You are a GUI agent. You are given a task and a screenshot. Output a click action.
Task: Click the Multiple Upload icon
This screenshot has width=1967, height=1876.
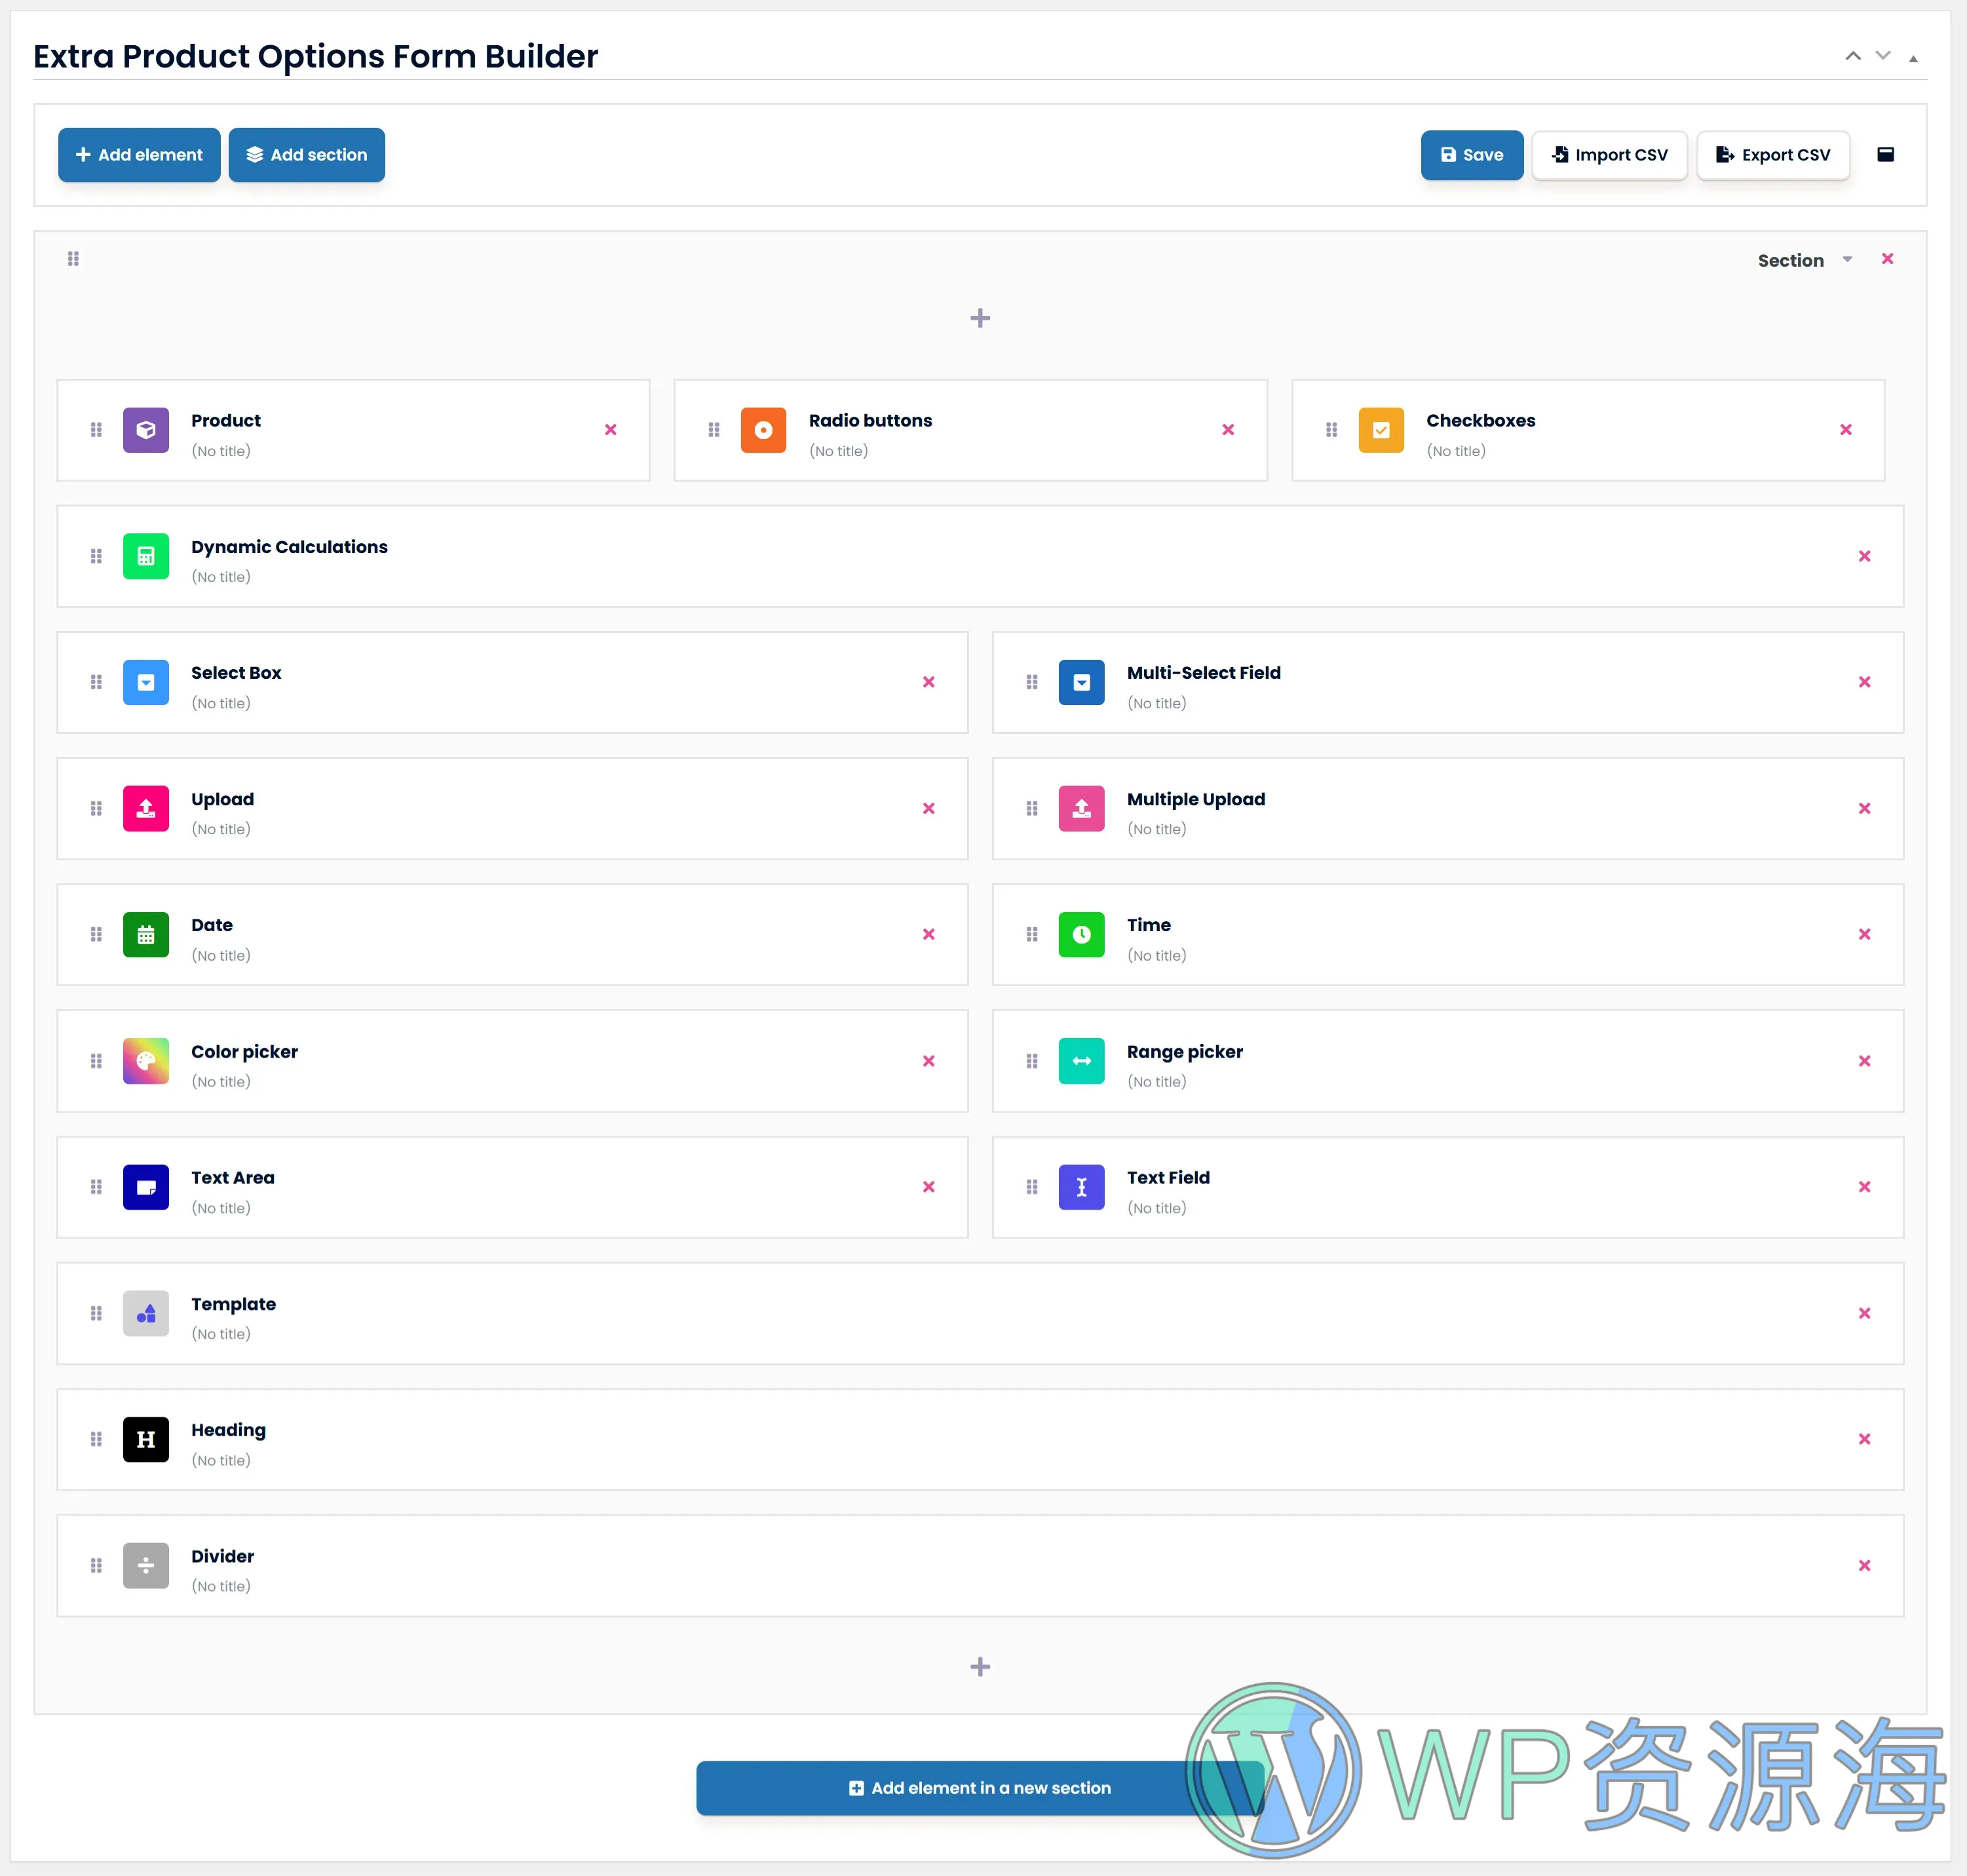[x=1081, y=808]
